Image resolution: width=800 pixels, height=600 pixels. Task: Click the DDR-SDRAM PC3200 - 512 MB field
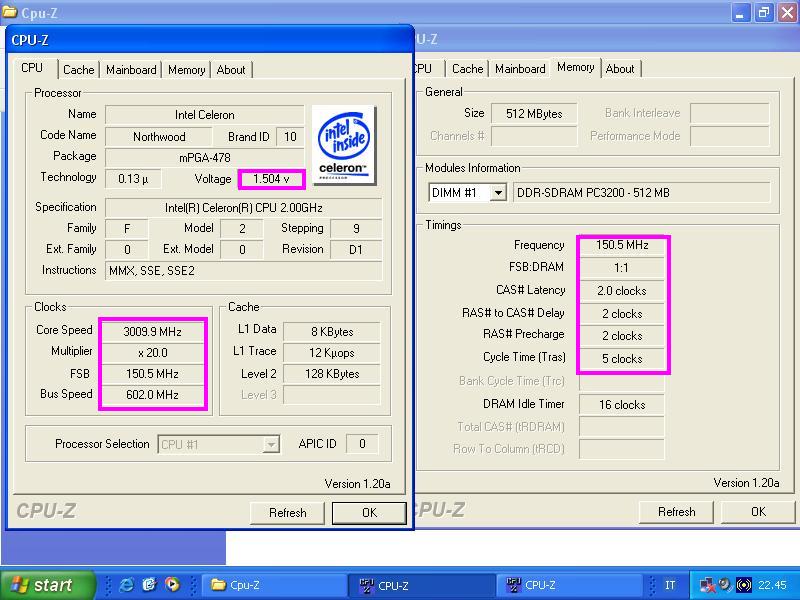point(641,193)
